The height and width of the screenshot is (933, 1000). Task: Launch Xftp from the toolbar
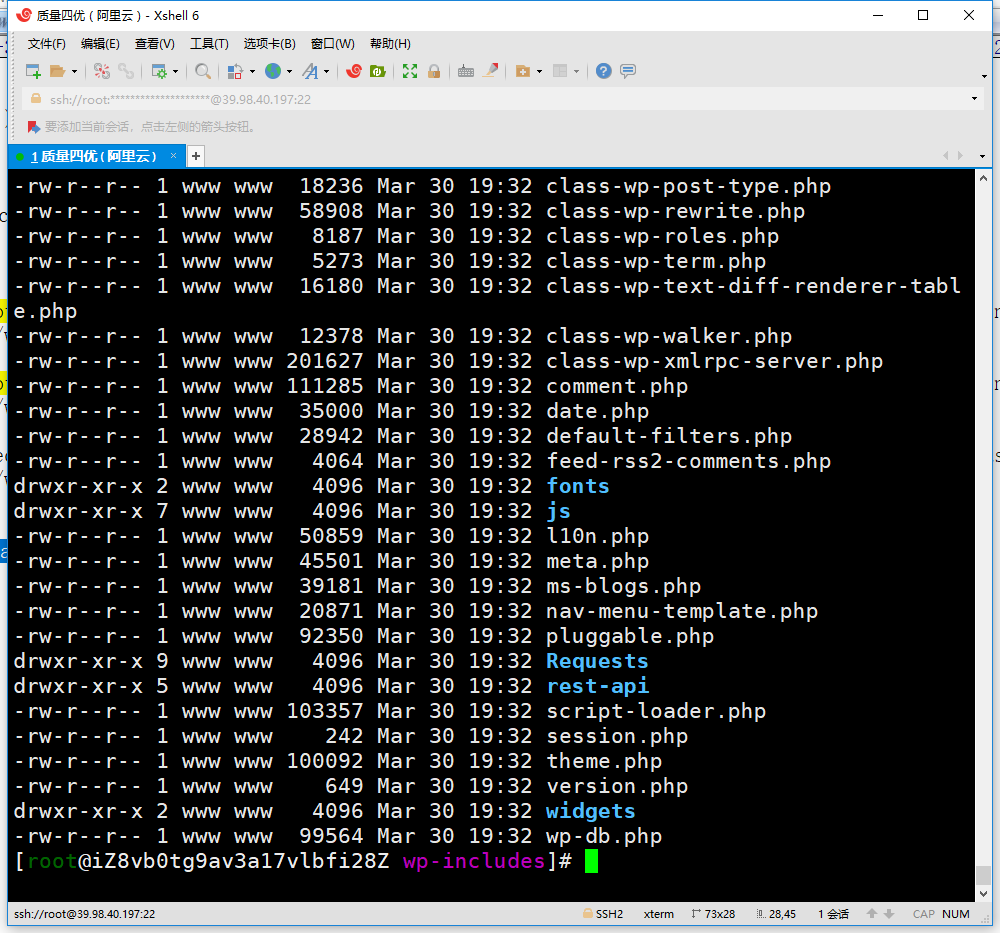(378, 71)
